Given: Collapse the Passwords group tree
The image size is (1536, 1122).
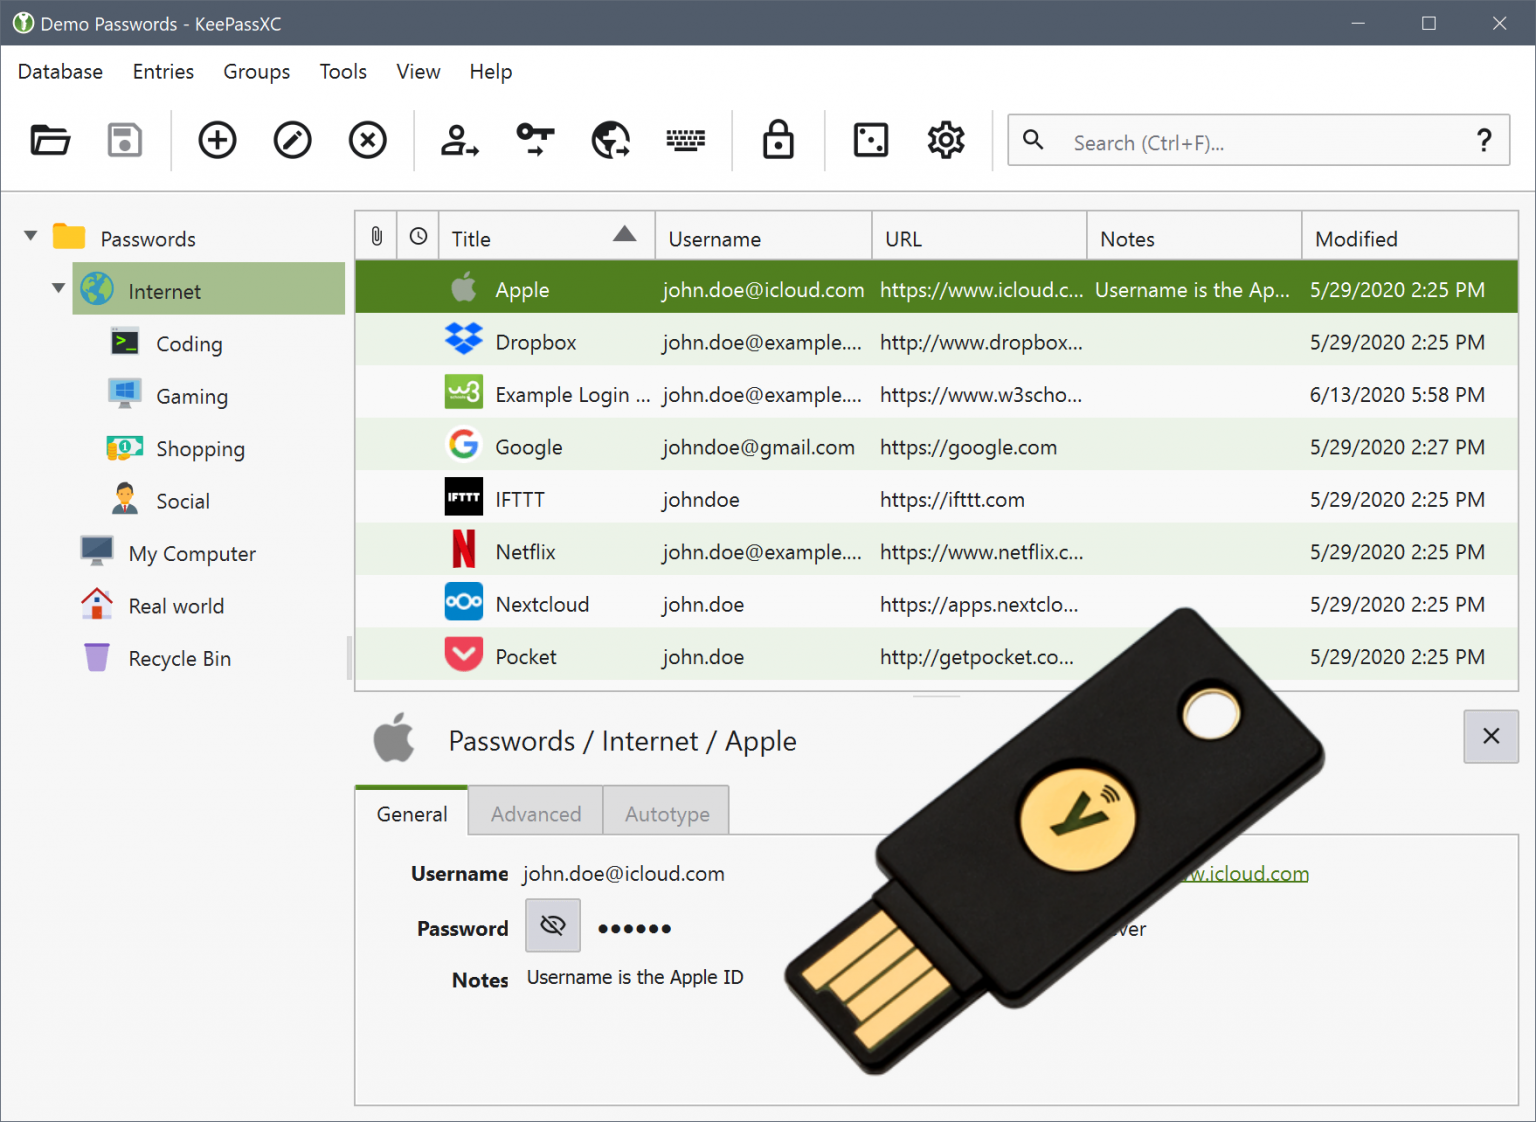Looking at the screenshot, I should pyautogui.click(x=30, y=235).
